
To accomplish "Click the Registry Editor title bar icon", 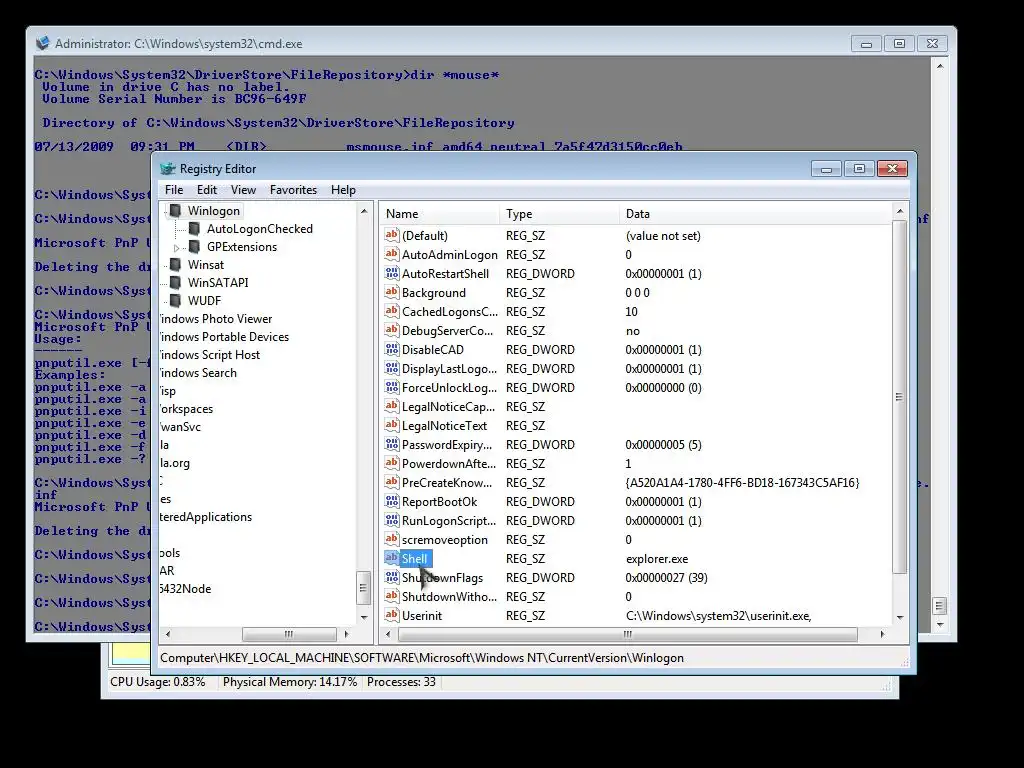I will point(168,168).
